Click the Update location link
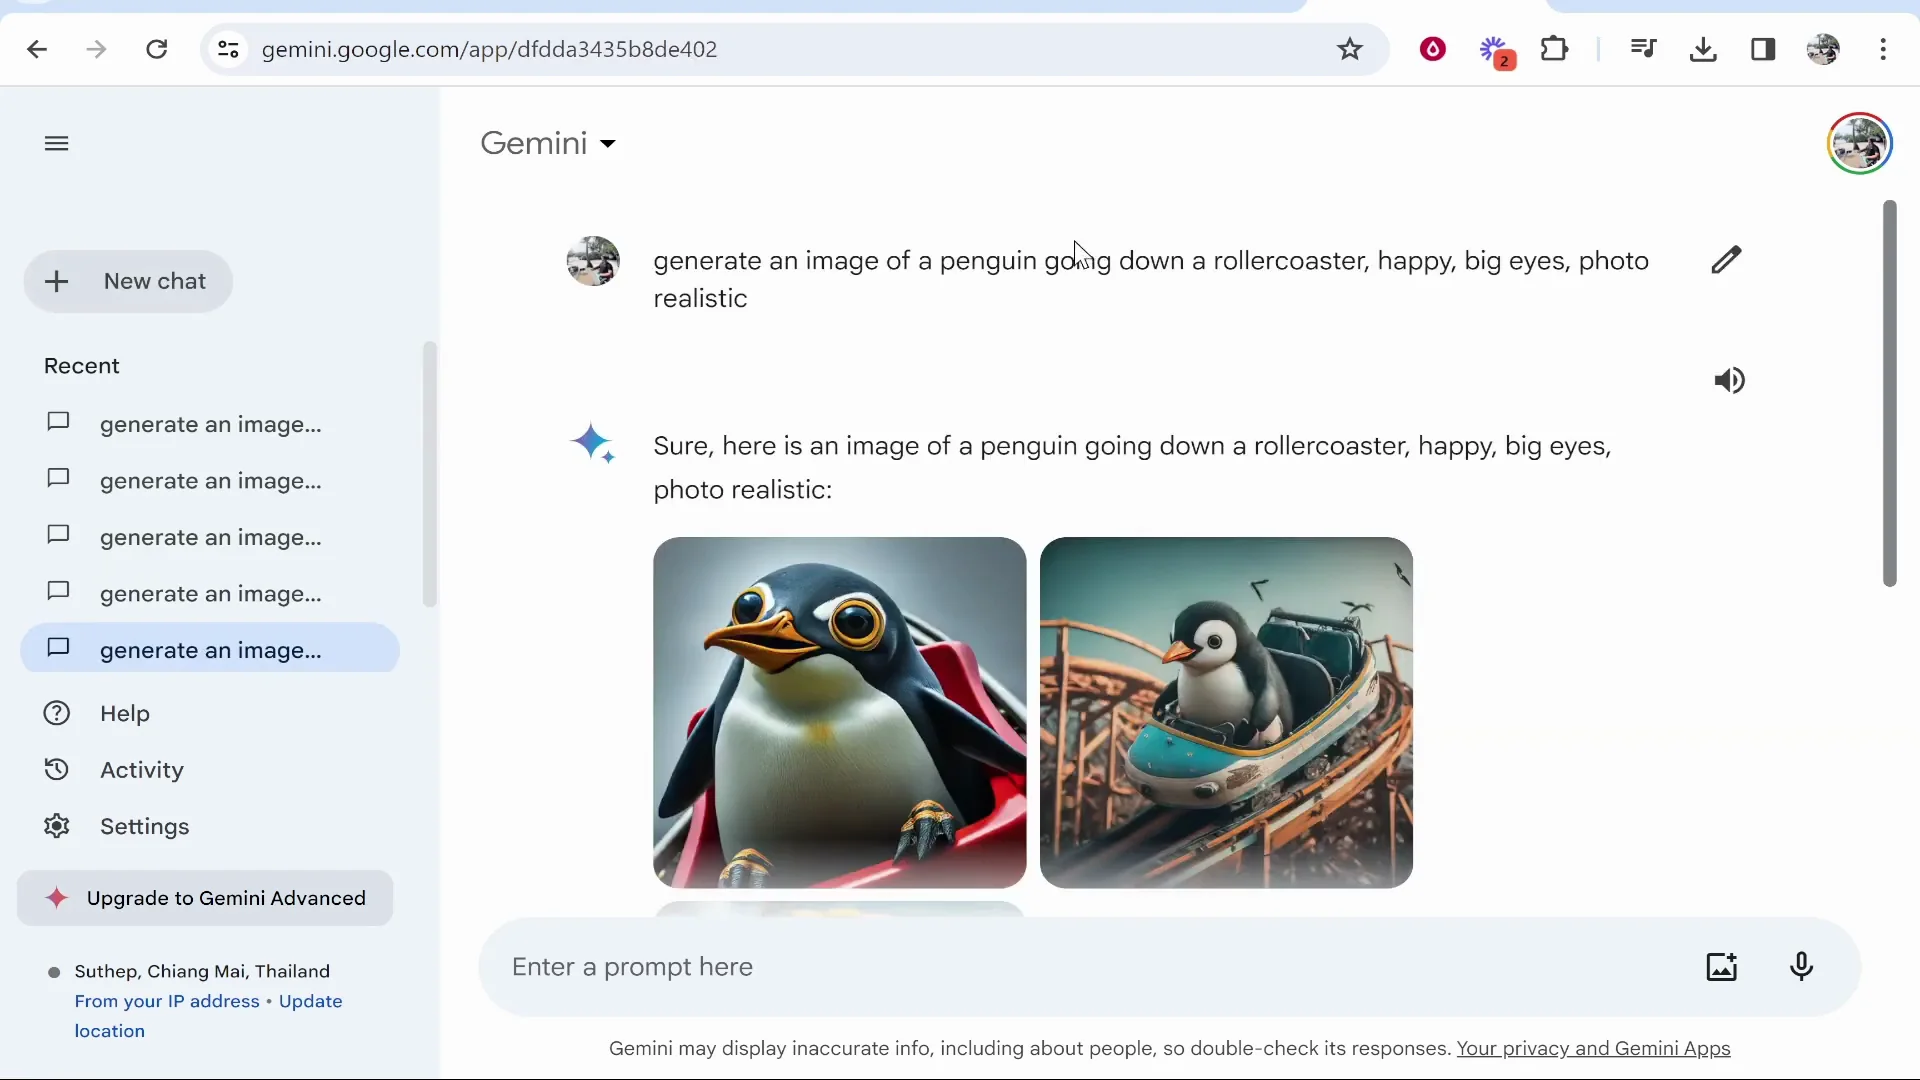This screenshot has height=1080, width=1920. (x=310, y=1001)
